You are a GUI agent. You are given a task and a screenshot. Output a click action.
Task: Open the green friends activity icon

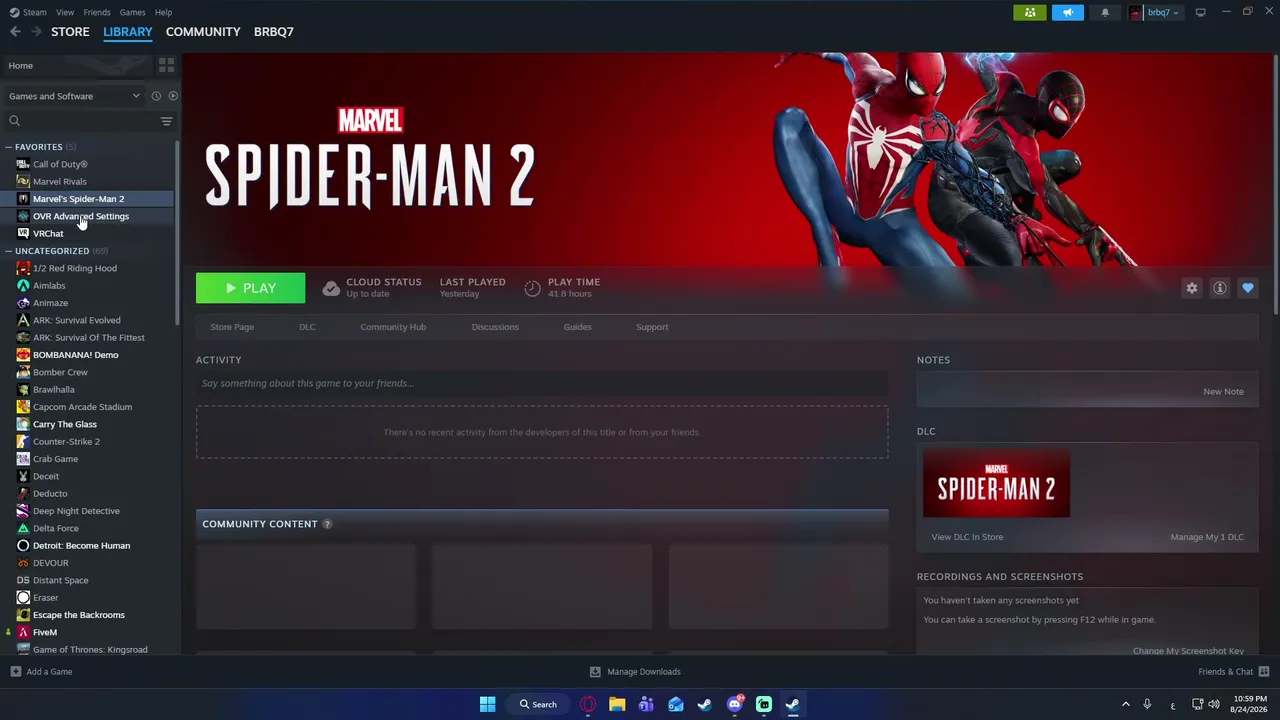pos(1029,12)
